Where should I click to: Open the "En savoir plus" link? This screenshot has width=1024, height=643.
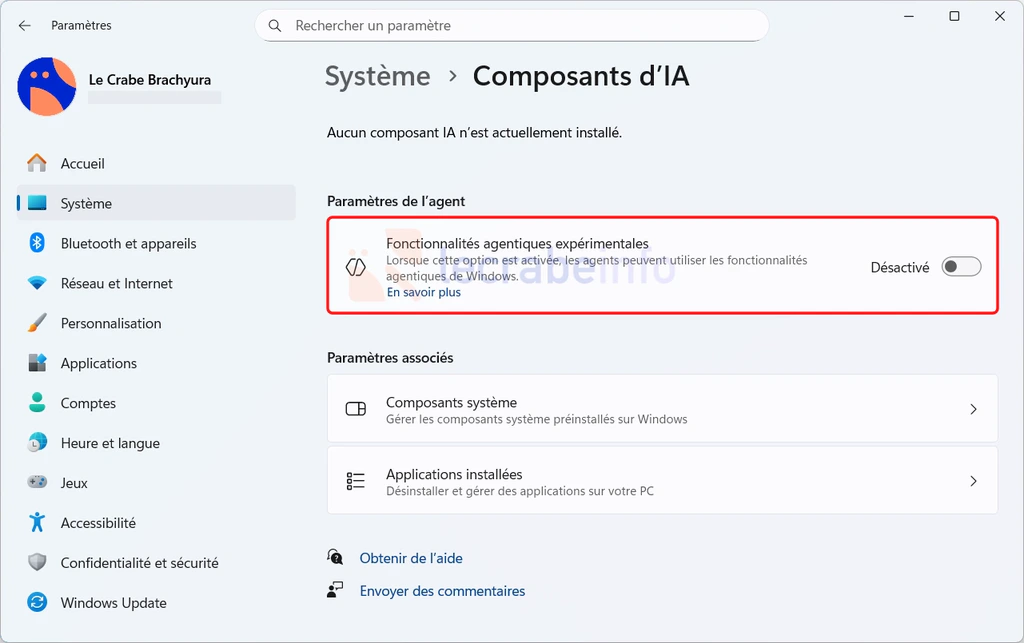pos(423,292)
